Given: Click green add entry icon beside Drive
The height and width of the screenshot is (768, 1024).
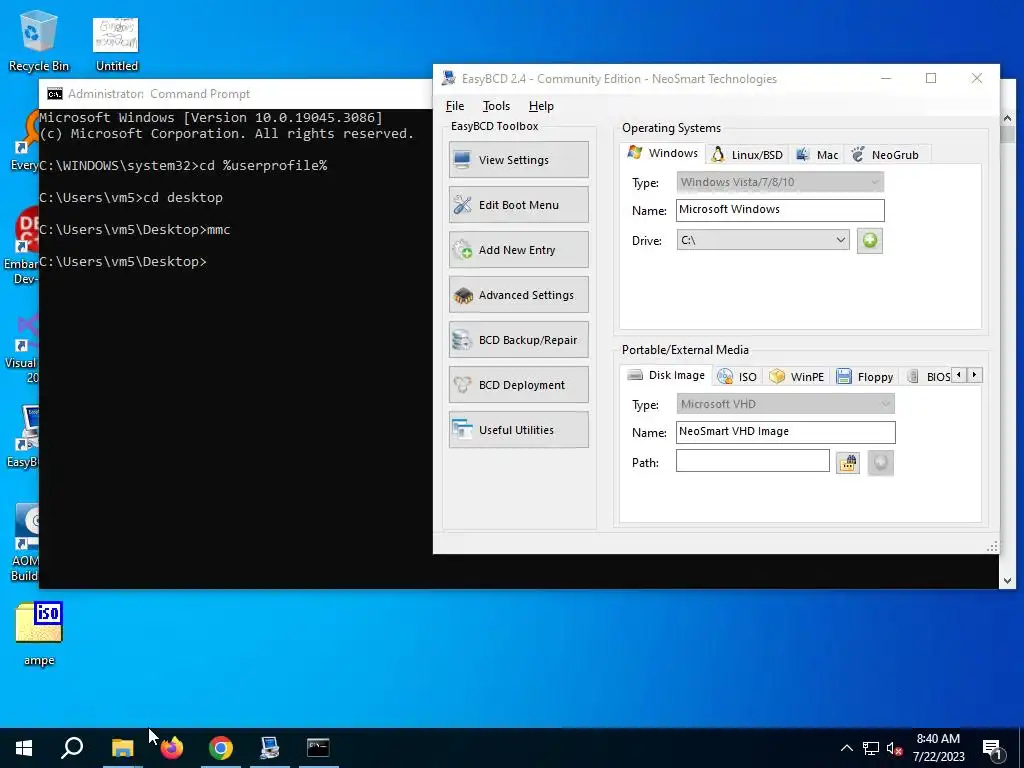Looking at the screenshot, I should coord(870,240).
